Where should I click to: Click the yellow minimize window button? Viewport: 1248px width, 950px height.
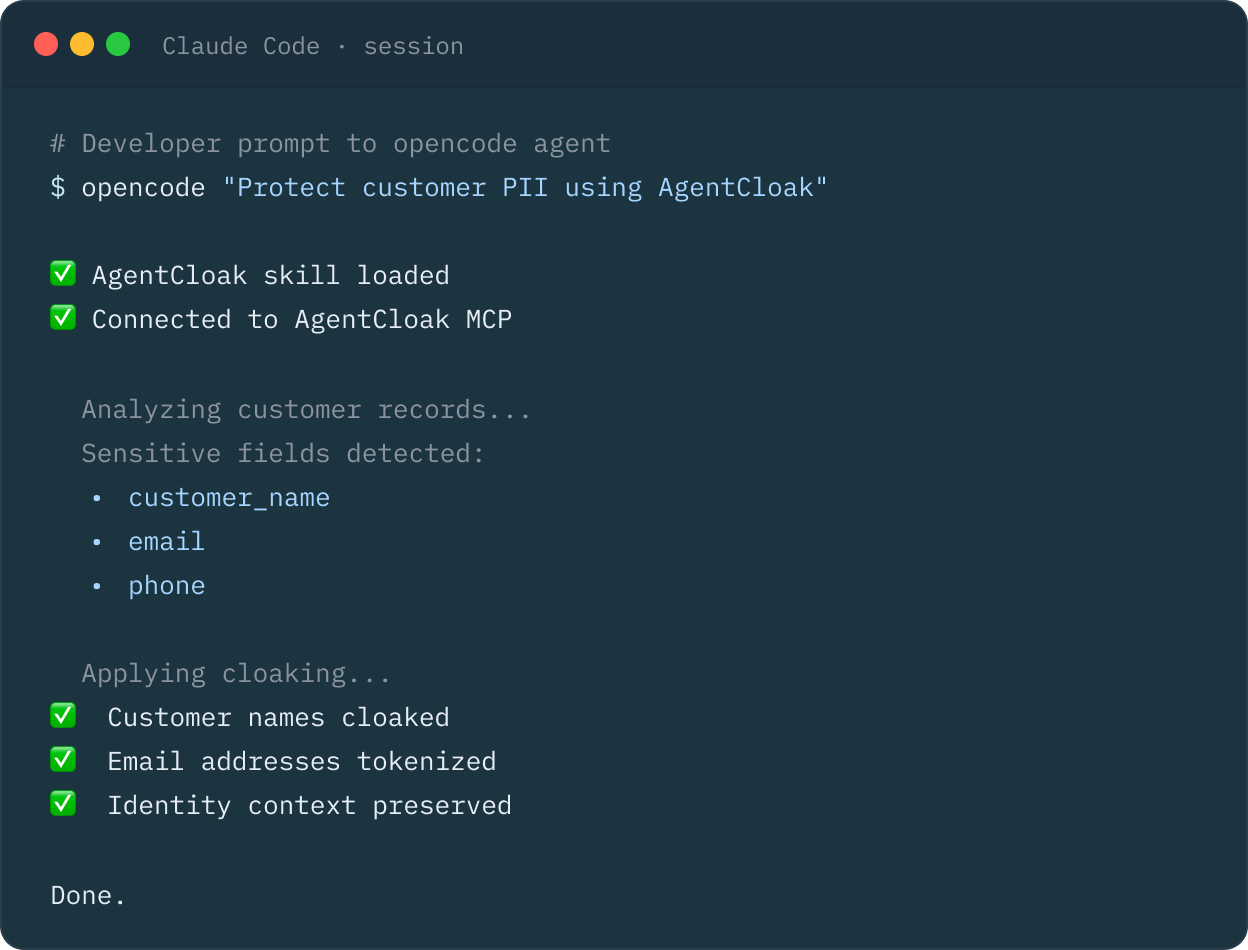pyautogui.click(x=82, y=44)
